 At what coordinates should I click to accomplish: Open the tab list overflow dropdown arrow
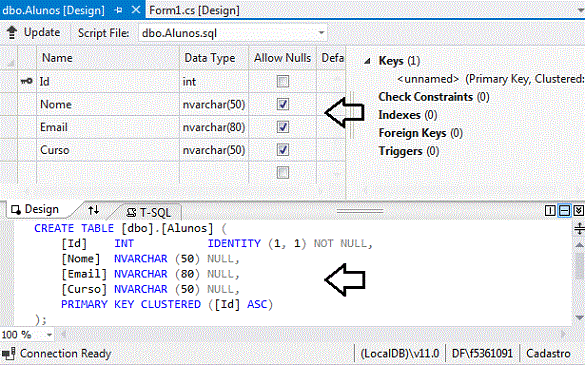click(581, 10)
